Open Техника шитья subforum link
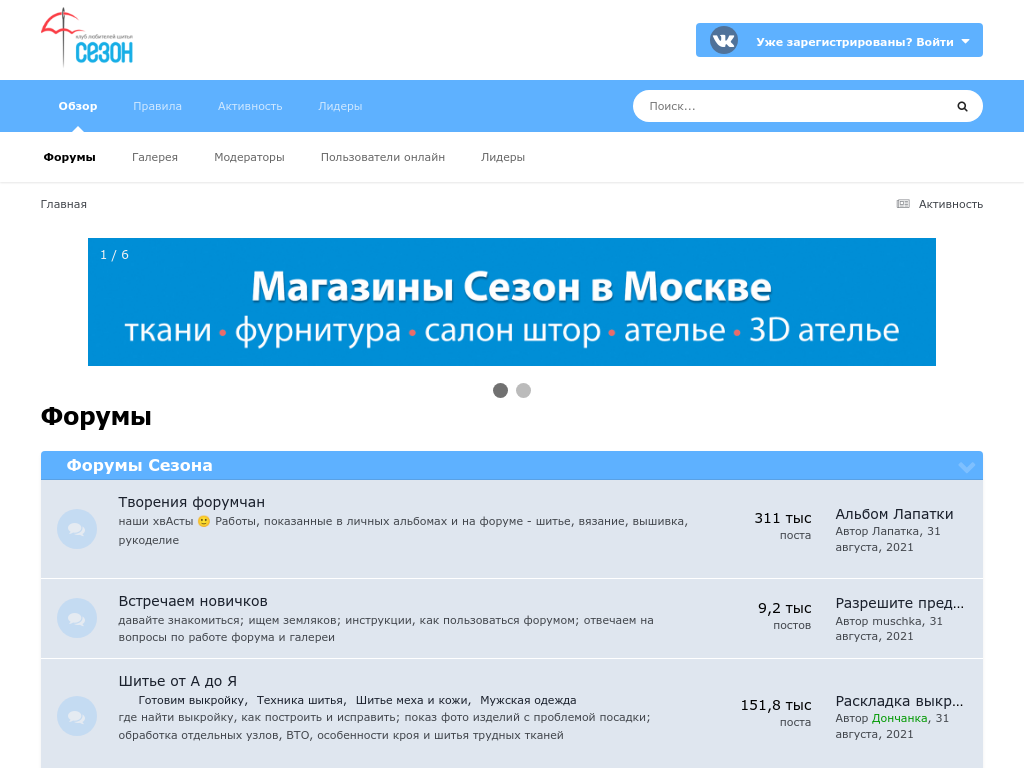 300,700
